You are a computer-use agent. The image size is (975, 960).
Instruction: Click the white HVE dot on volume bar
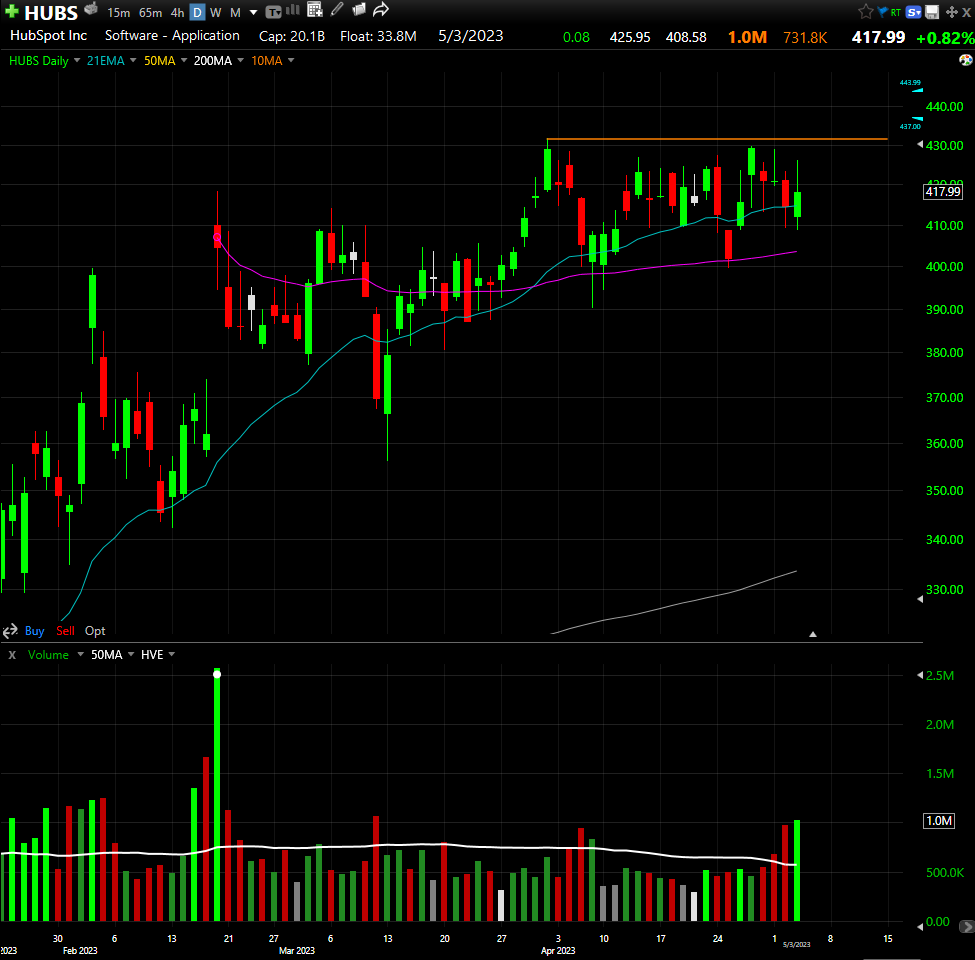click(217, 674)
